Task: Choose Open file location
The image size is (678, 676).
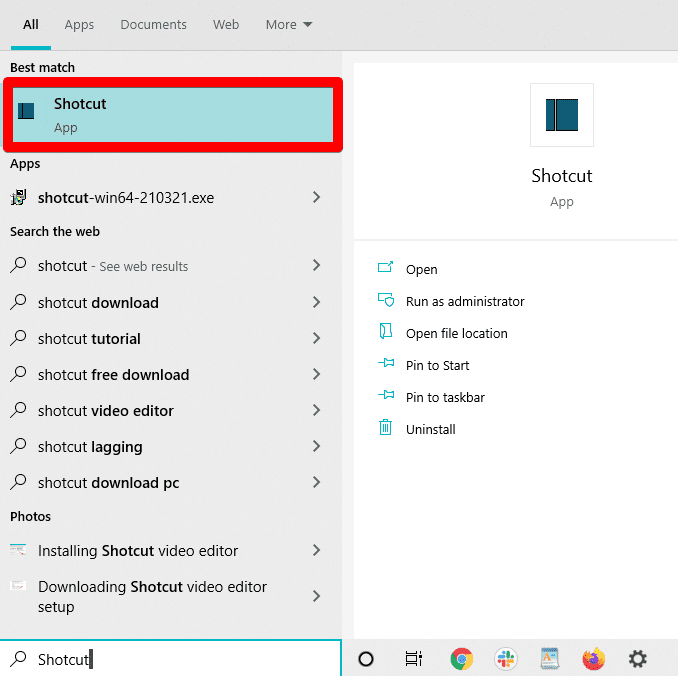Action: pos(457,333)
